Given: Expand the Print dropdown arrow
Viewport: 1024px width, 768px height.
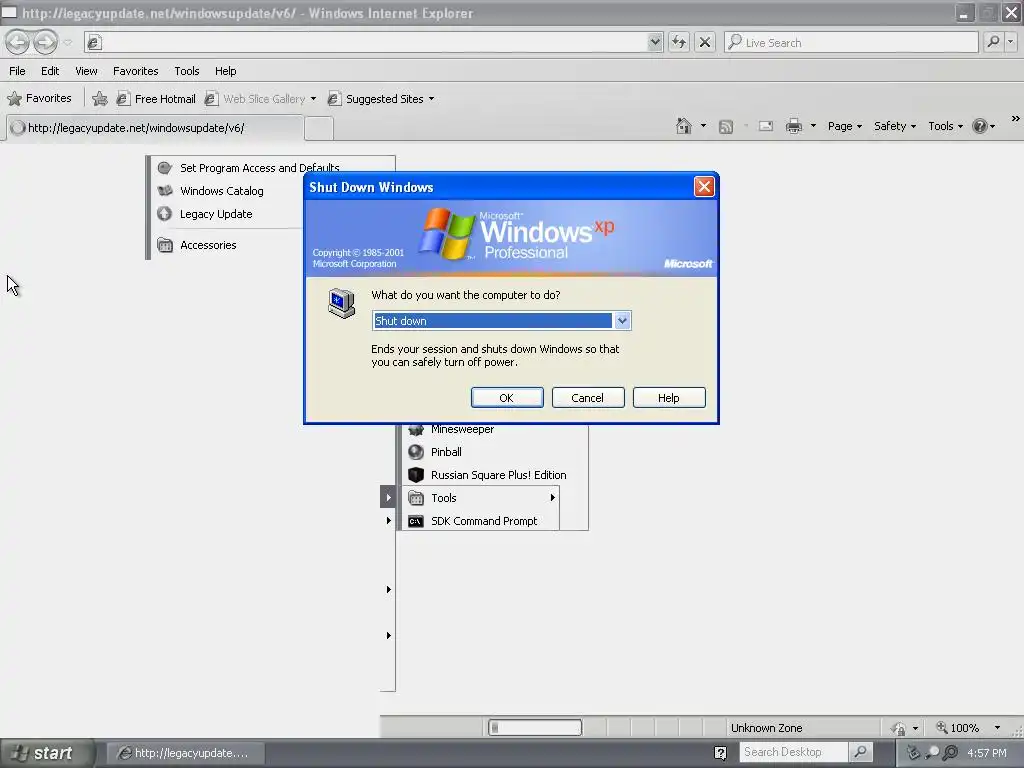Looking at the screenshot, I should tap(813, 125).
